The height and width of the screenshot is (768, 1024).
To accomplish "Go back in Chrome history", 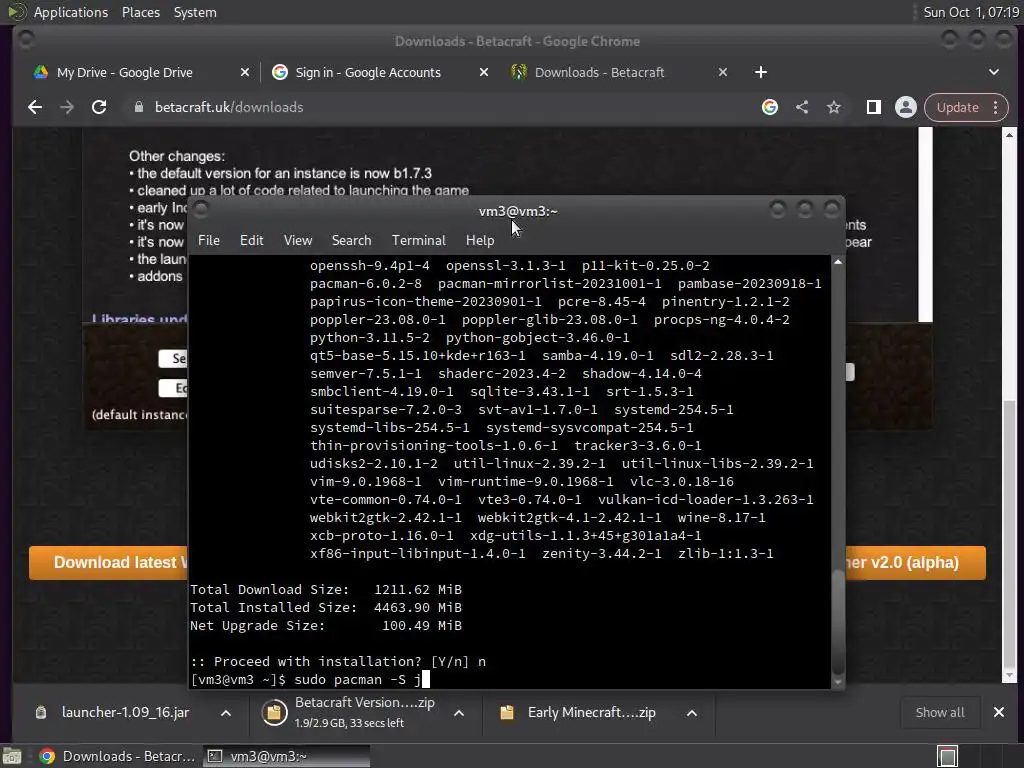I will (35, 107).
